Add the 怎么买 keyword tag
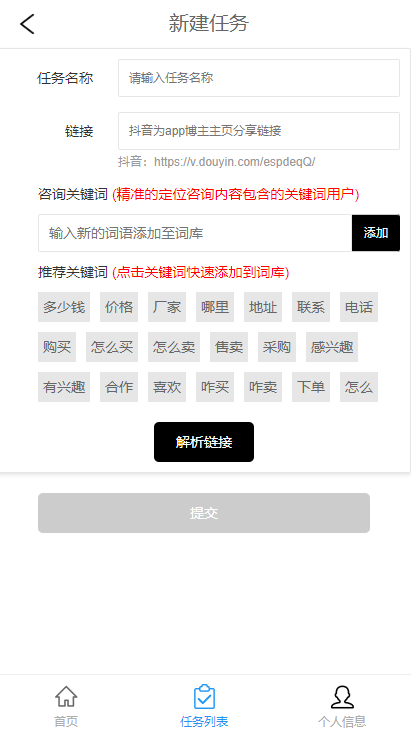 point(112,347)
